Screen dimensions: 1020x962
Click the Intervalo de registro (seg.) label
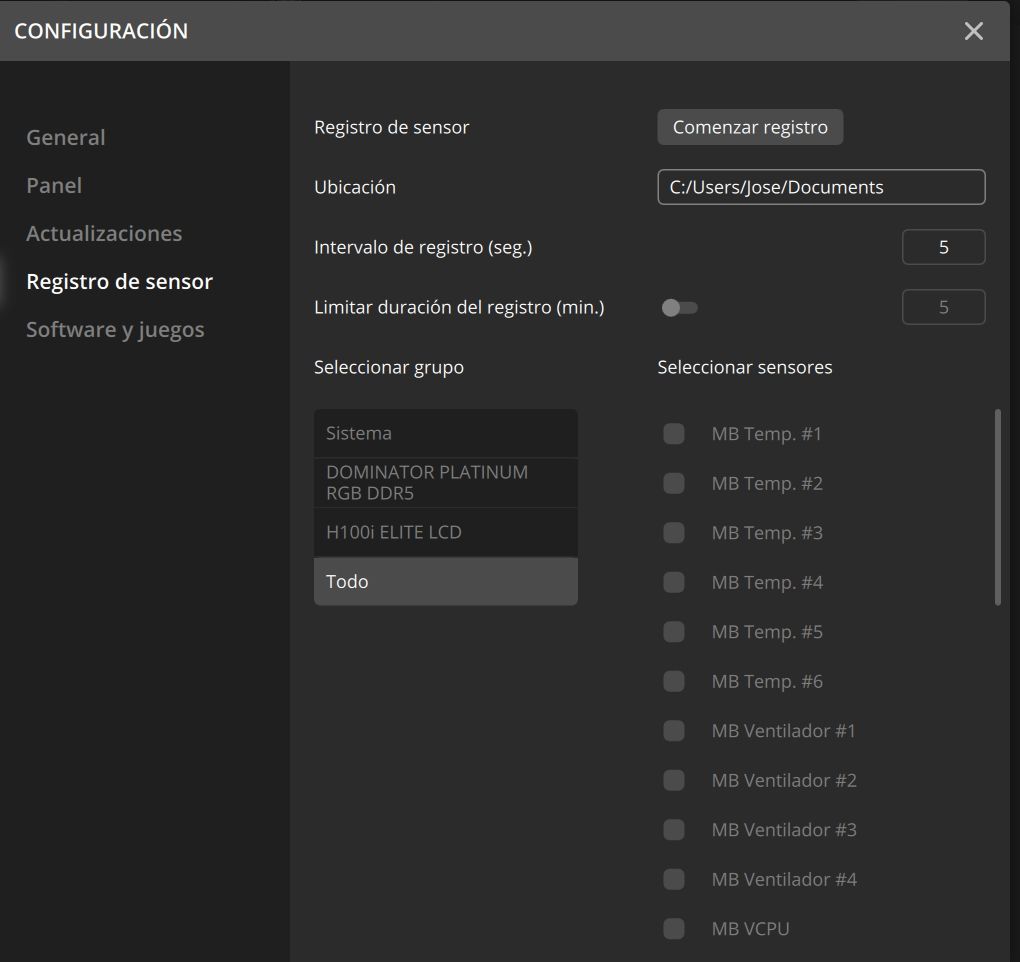423,248
